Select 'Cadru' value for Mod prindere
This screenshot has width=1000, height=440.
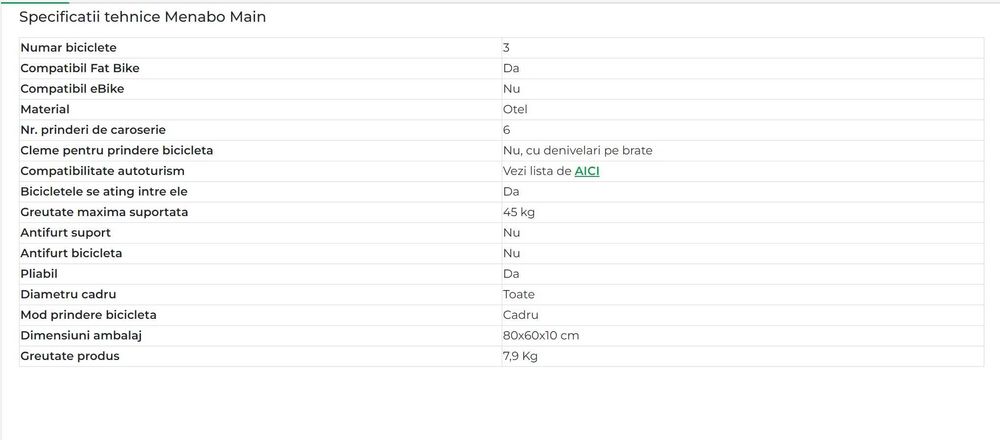520,315
